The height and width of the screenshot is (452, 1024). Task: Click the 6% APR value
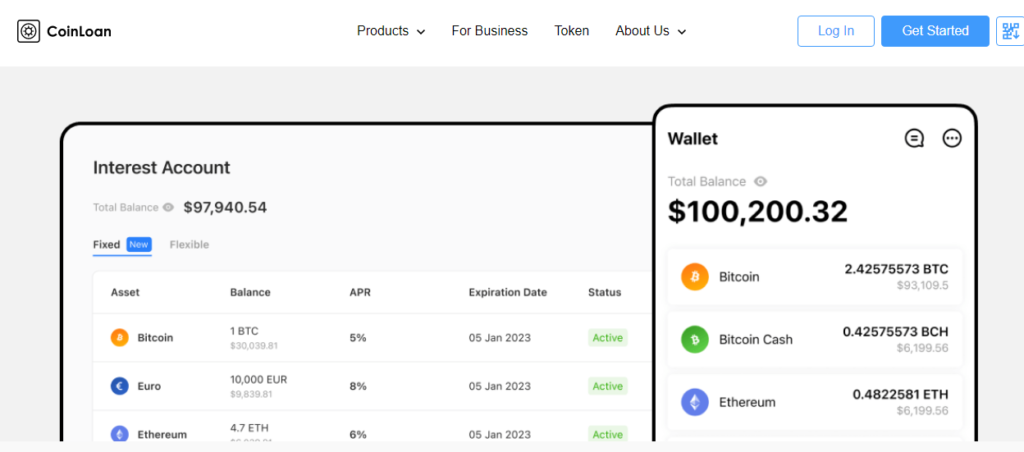(x=358, y=434)
